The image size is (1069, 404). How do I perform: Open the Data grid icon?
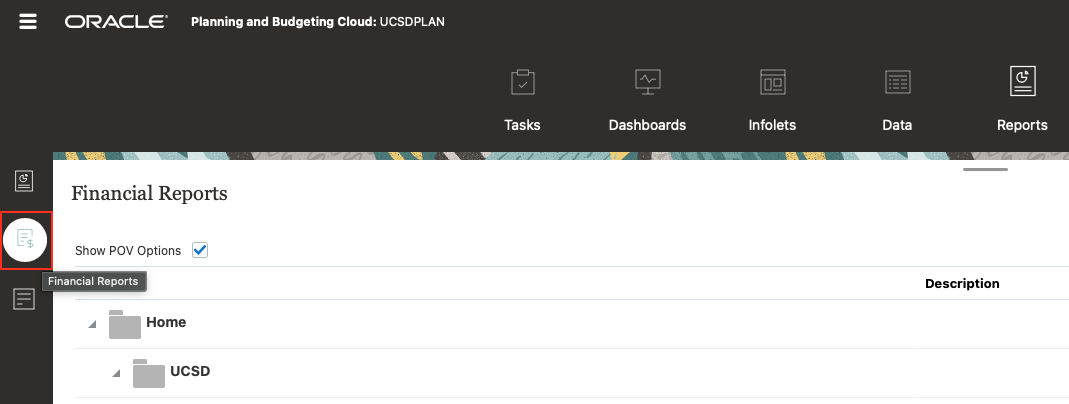pyautogui.click(x=897, y=83)
